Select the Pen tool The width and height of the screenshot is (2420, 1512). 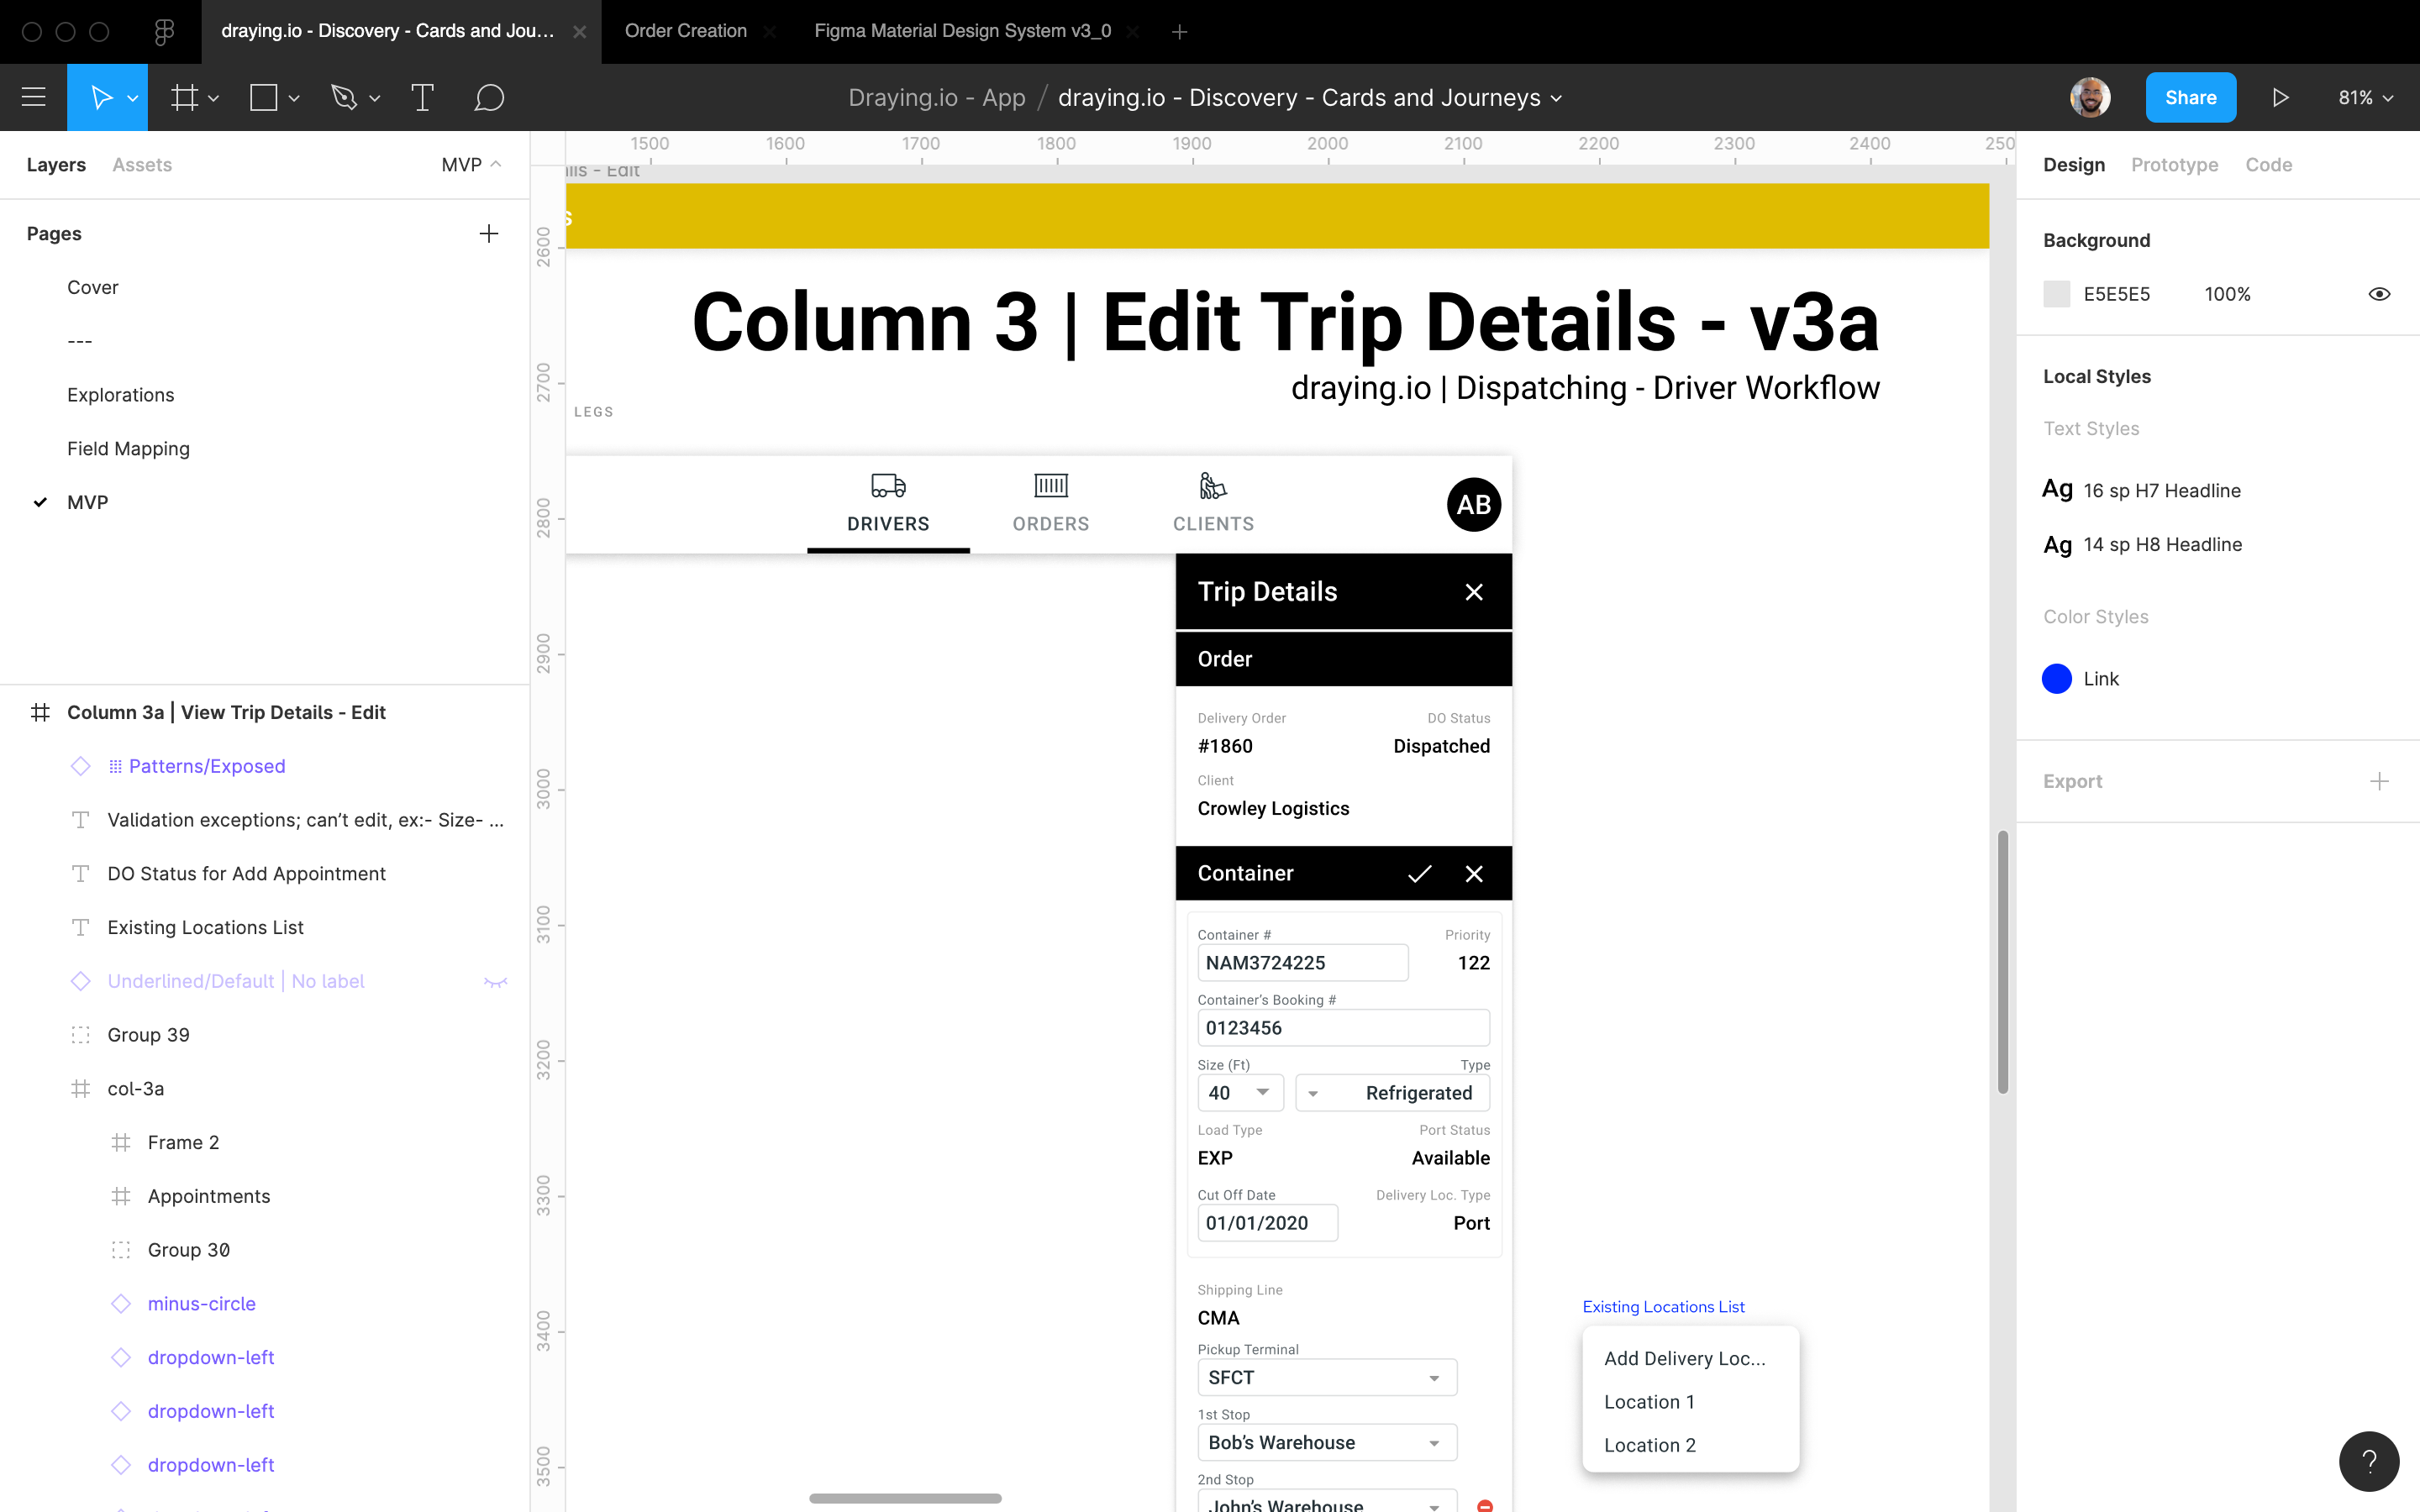pyautogui.click(x=344, y=98)
